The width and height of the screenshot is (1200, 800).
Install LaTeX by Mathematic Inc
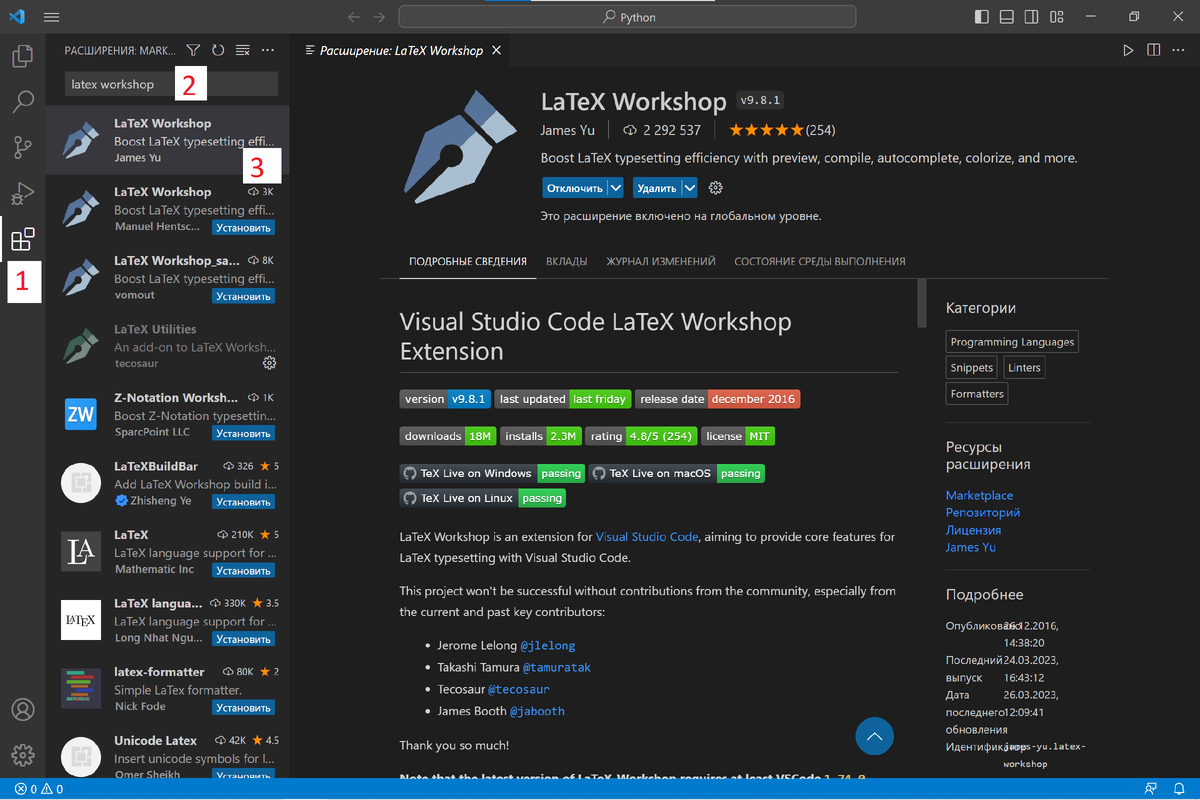click(x=244, y=571)
